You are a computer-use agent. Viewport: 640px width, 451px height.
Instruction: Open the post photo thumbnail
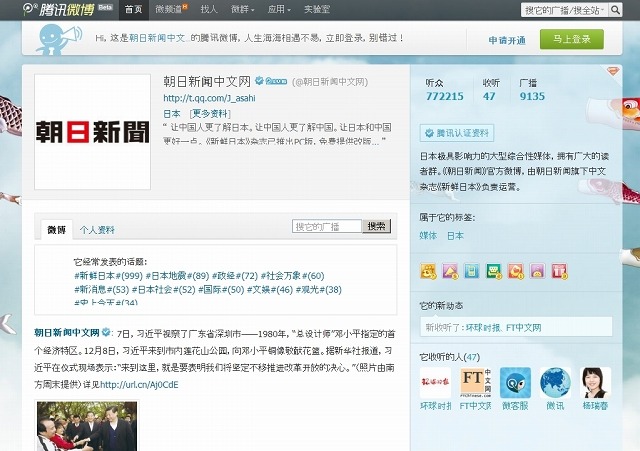(x=87, y=426)
